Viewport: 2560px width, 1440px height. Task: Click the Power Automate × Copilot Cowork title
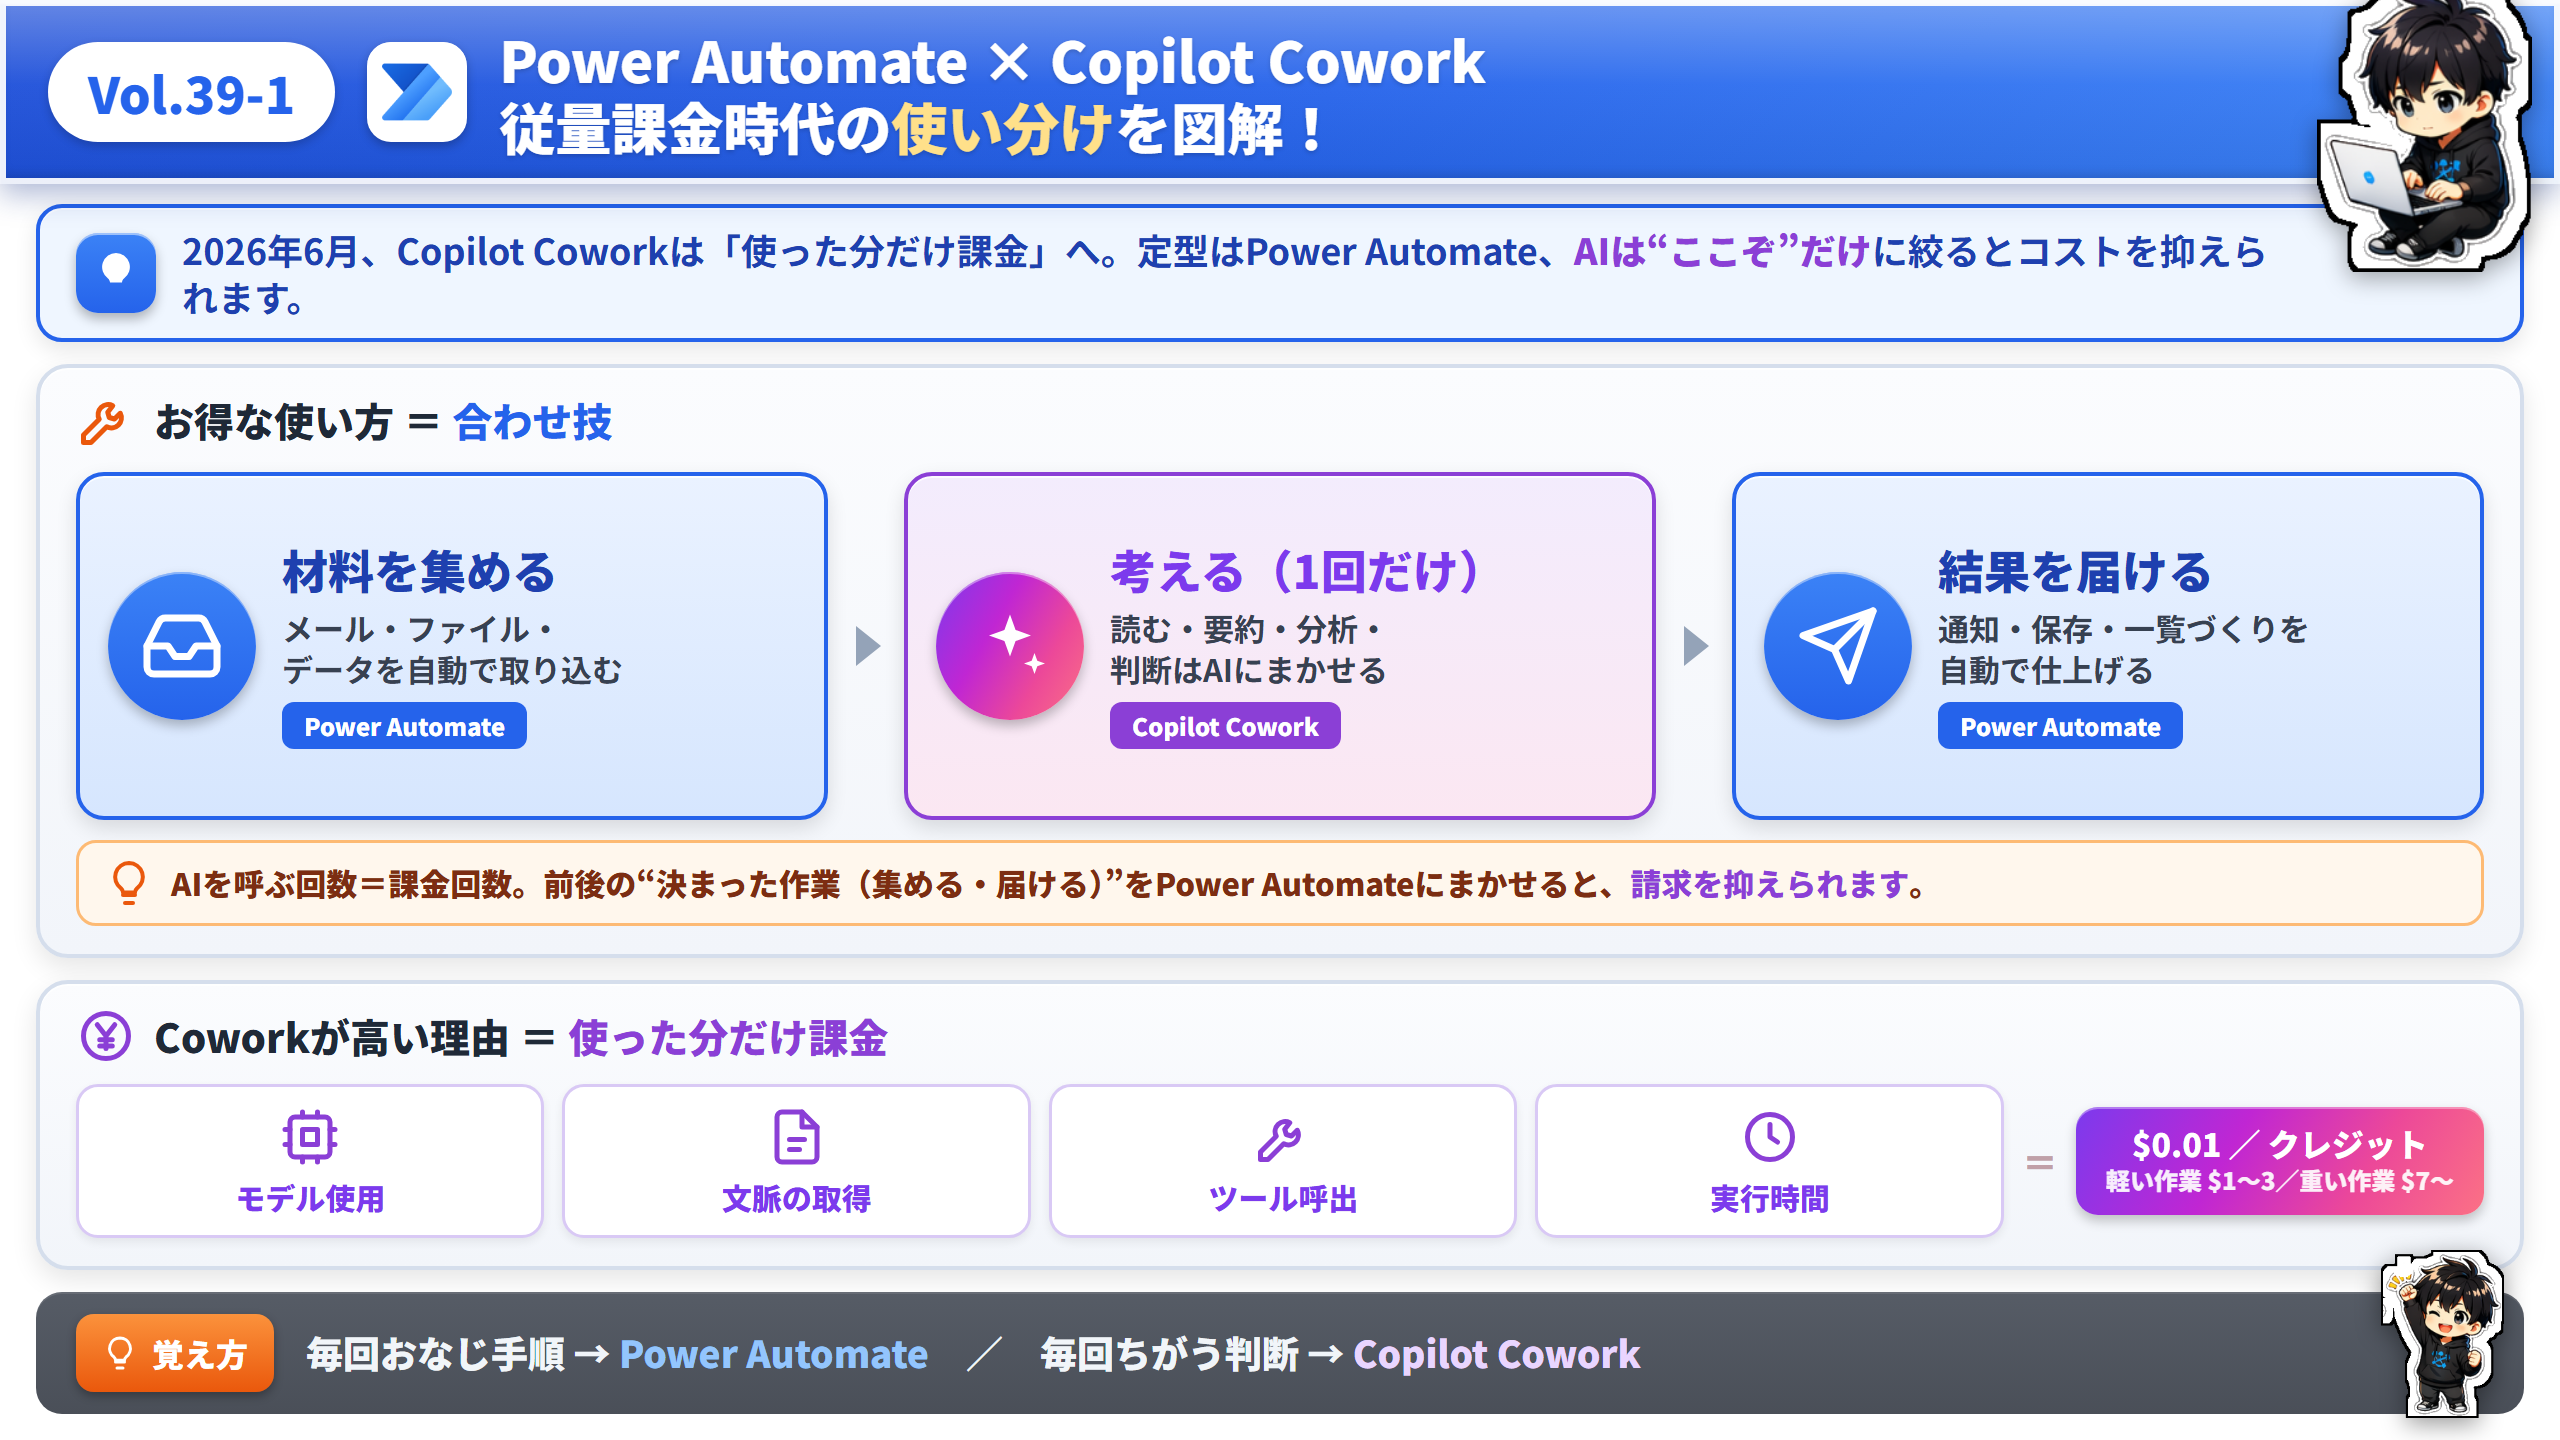pos(992,62)
